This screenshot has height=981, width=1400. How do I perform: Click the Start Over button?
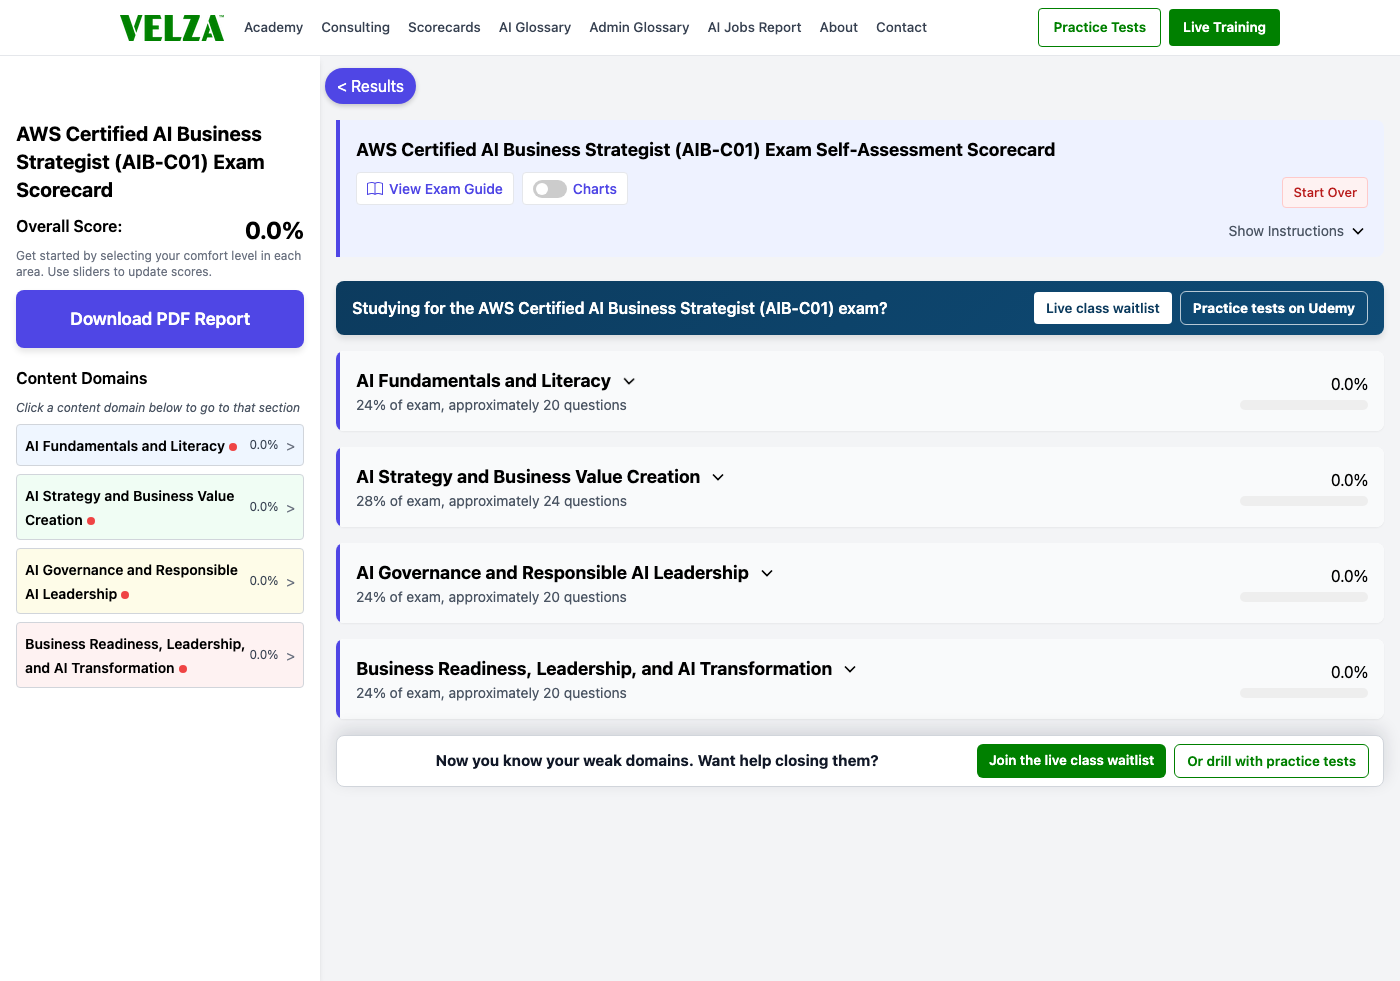[1325, 192]
